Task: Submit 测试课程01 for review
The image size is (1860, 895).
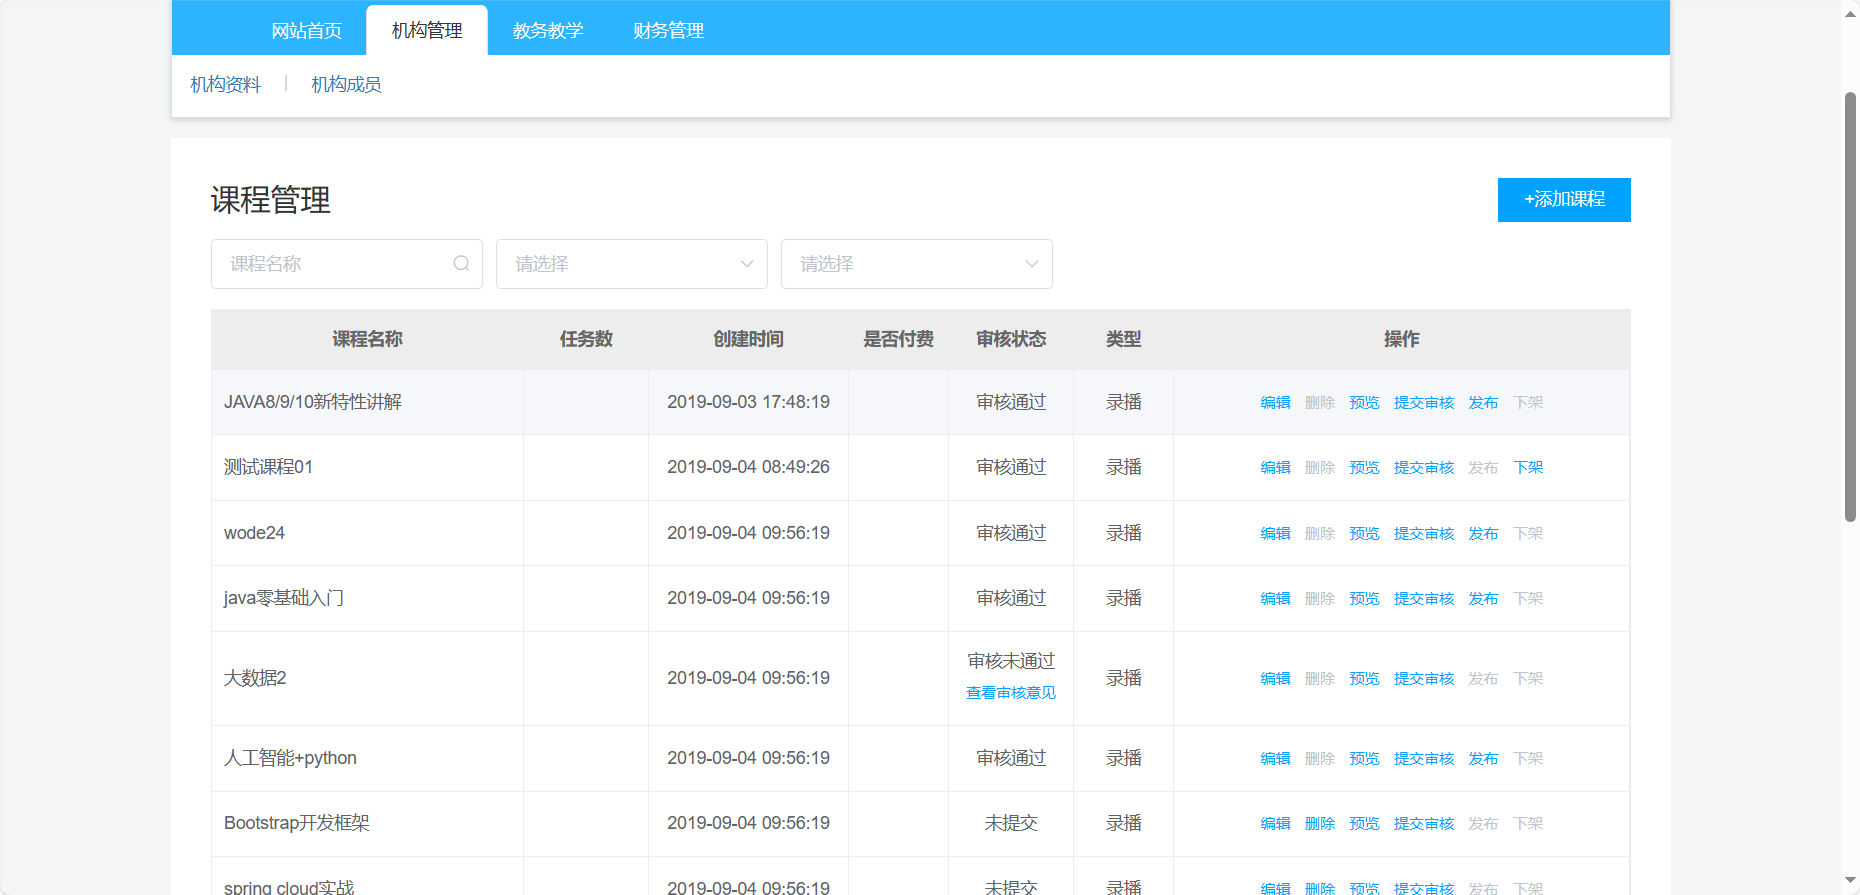Action: (x=1424, y=467)
